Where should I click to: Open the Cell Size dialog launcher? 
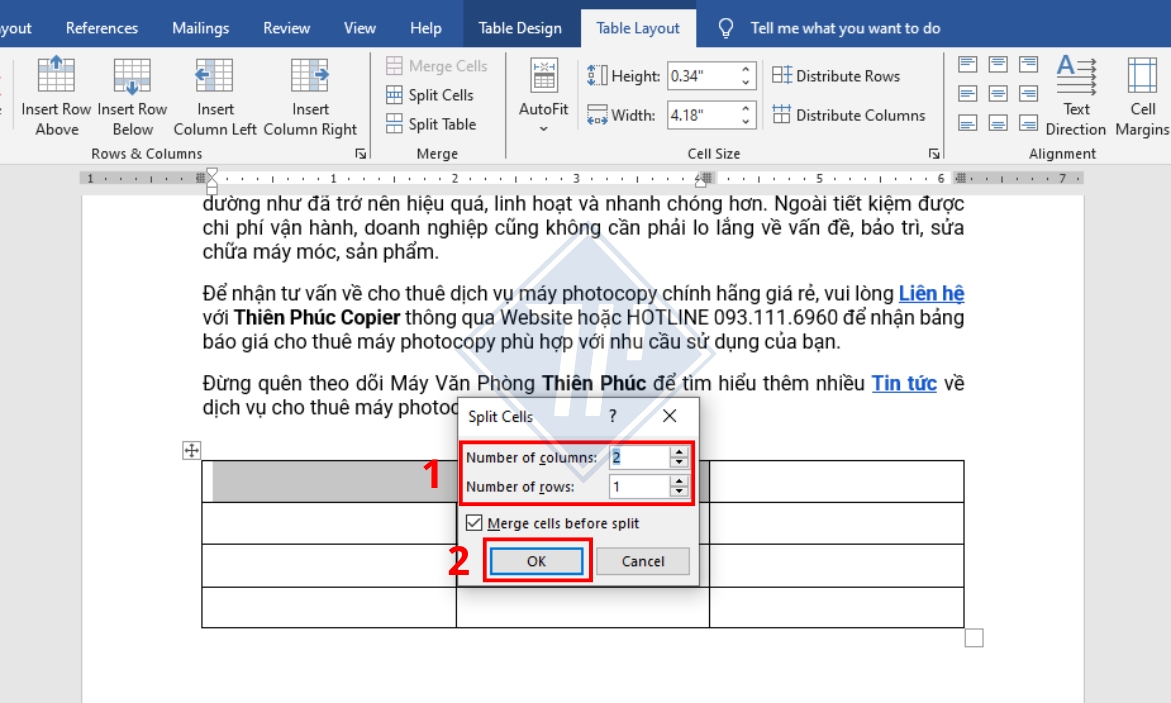click(x=933, y=152)
